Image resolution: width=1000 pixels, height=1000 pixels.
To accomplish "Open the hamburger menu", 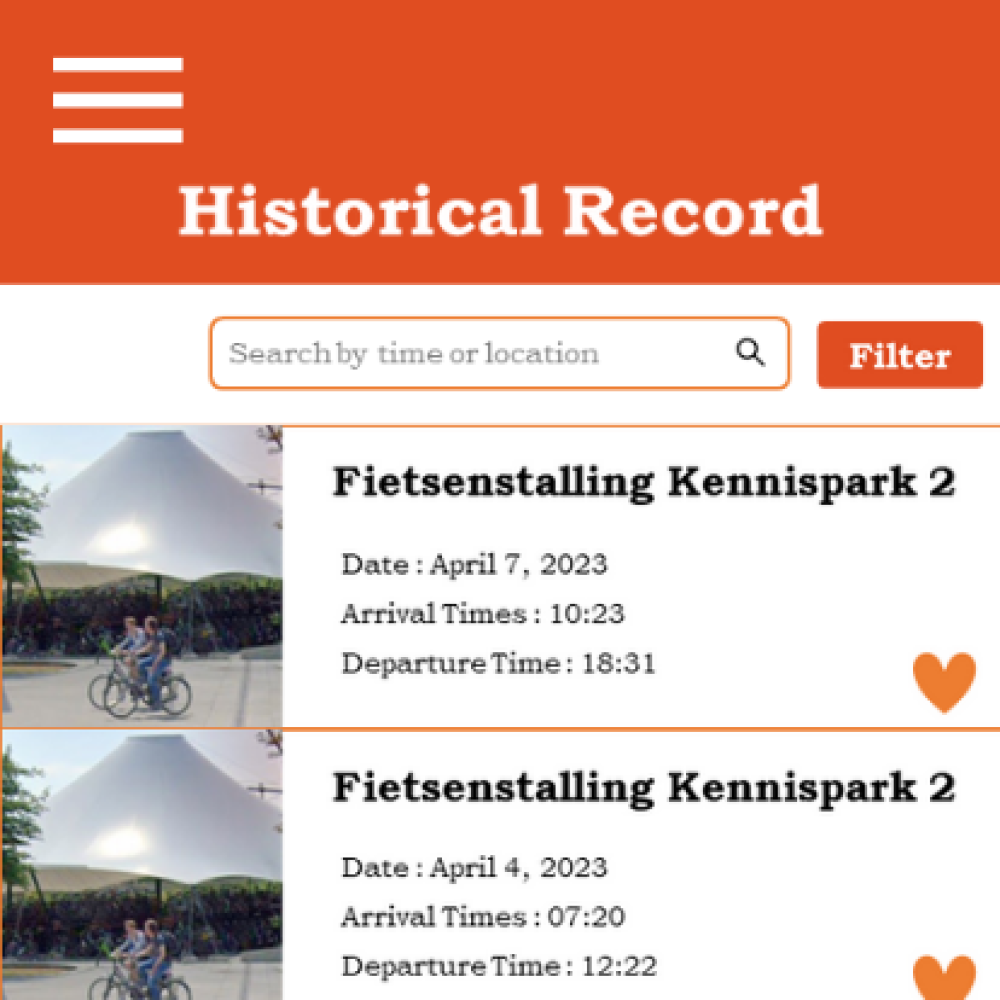I will [x=118, y=100].
